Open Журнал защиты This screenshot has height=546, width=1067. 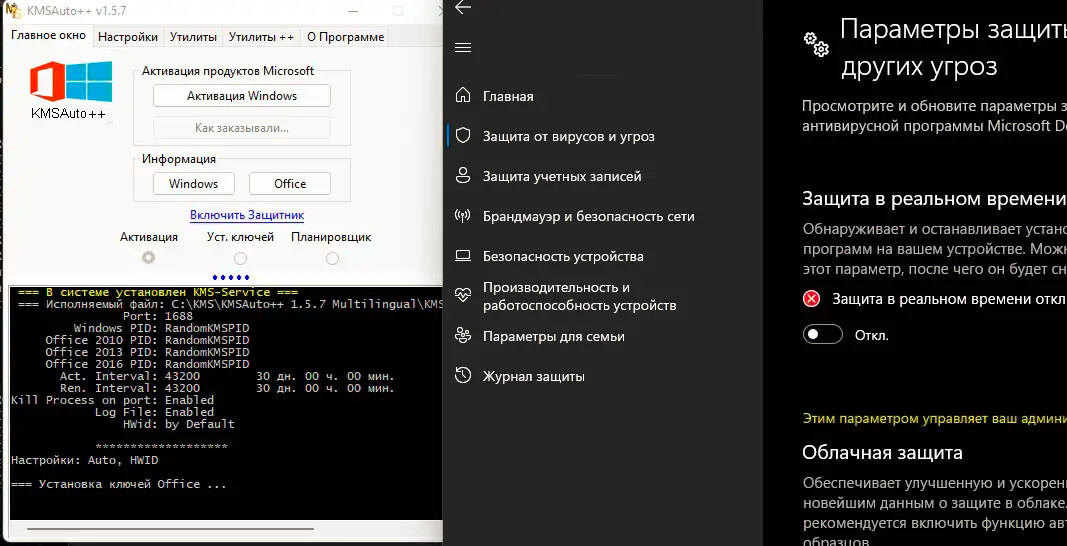(x=534, y=376)
